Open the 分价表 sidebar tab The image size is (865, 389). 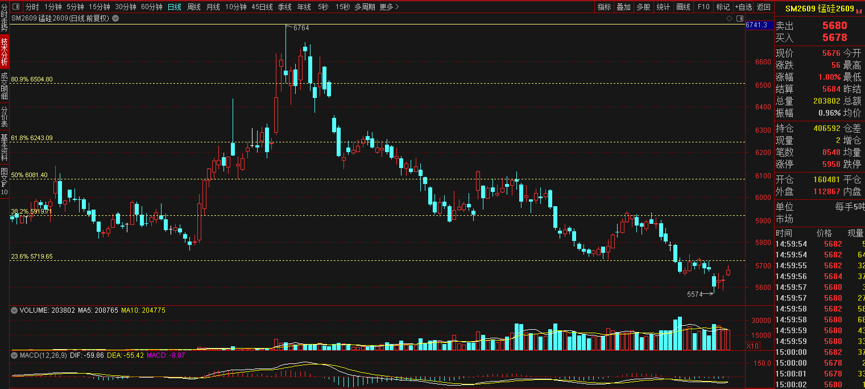pyautogui.click(x=4, y=117)
